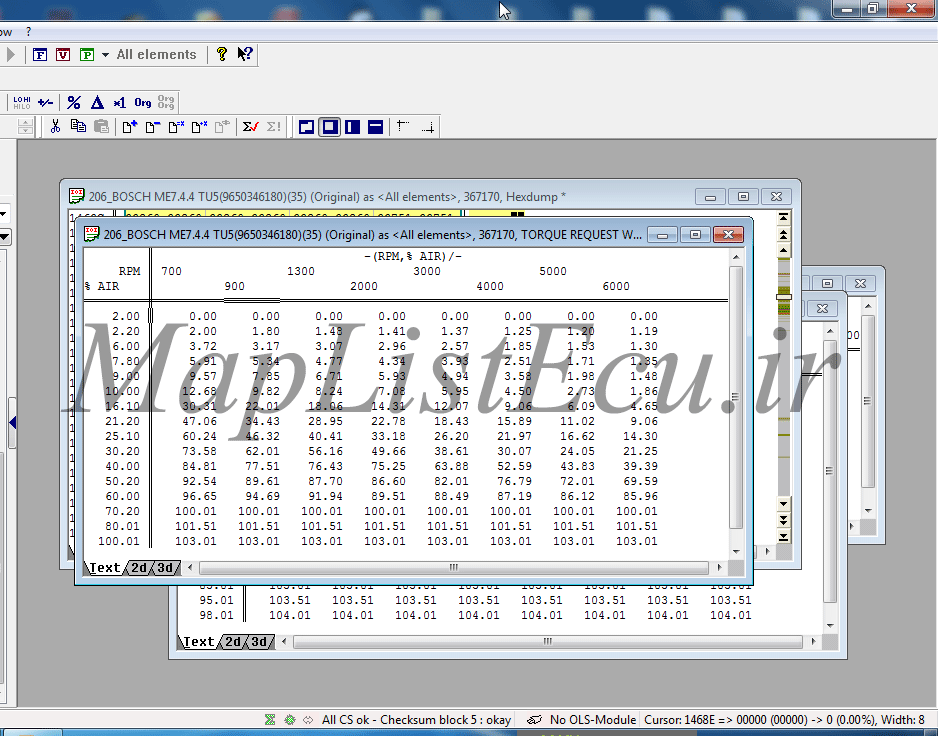Click Hexdump double-up page arrow button
Screen dimensions: 938x736
784,234
